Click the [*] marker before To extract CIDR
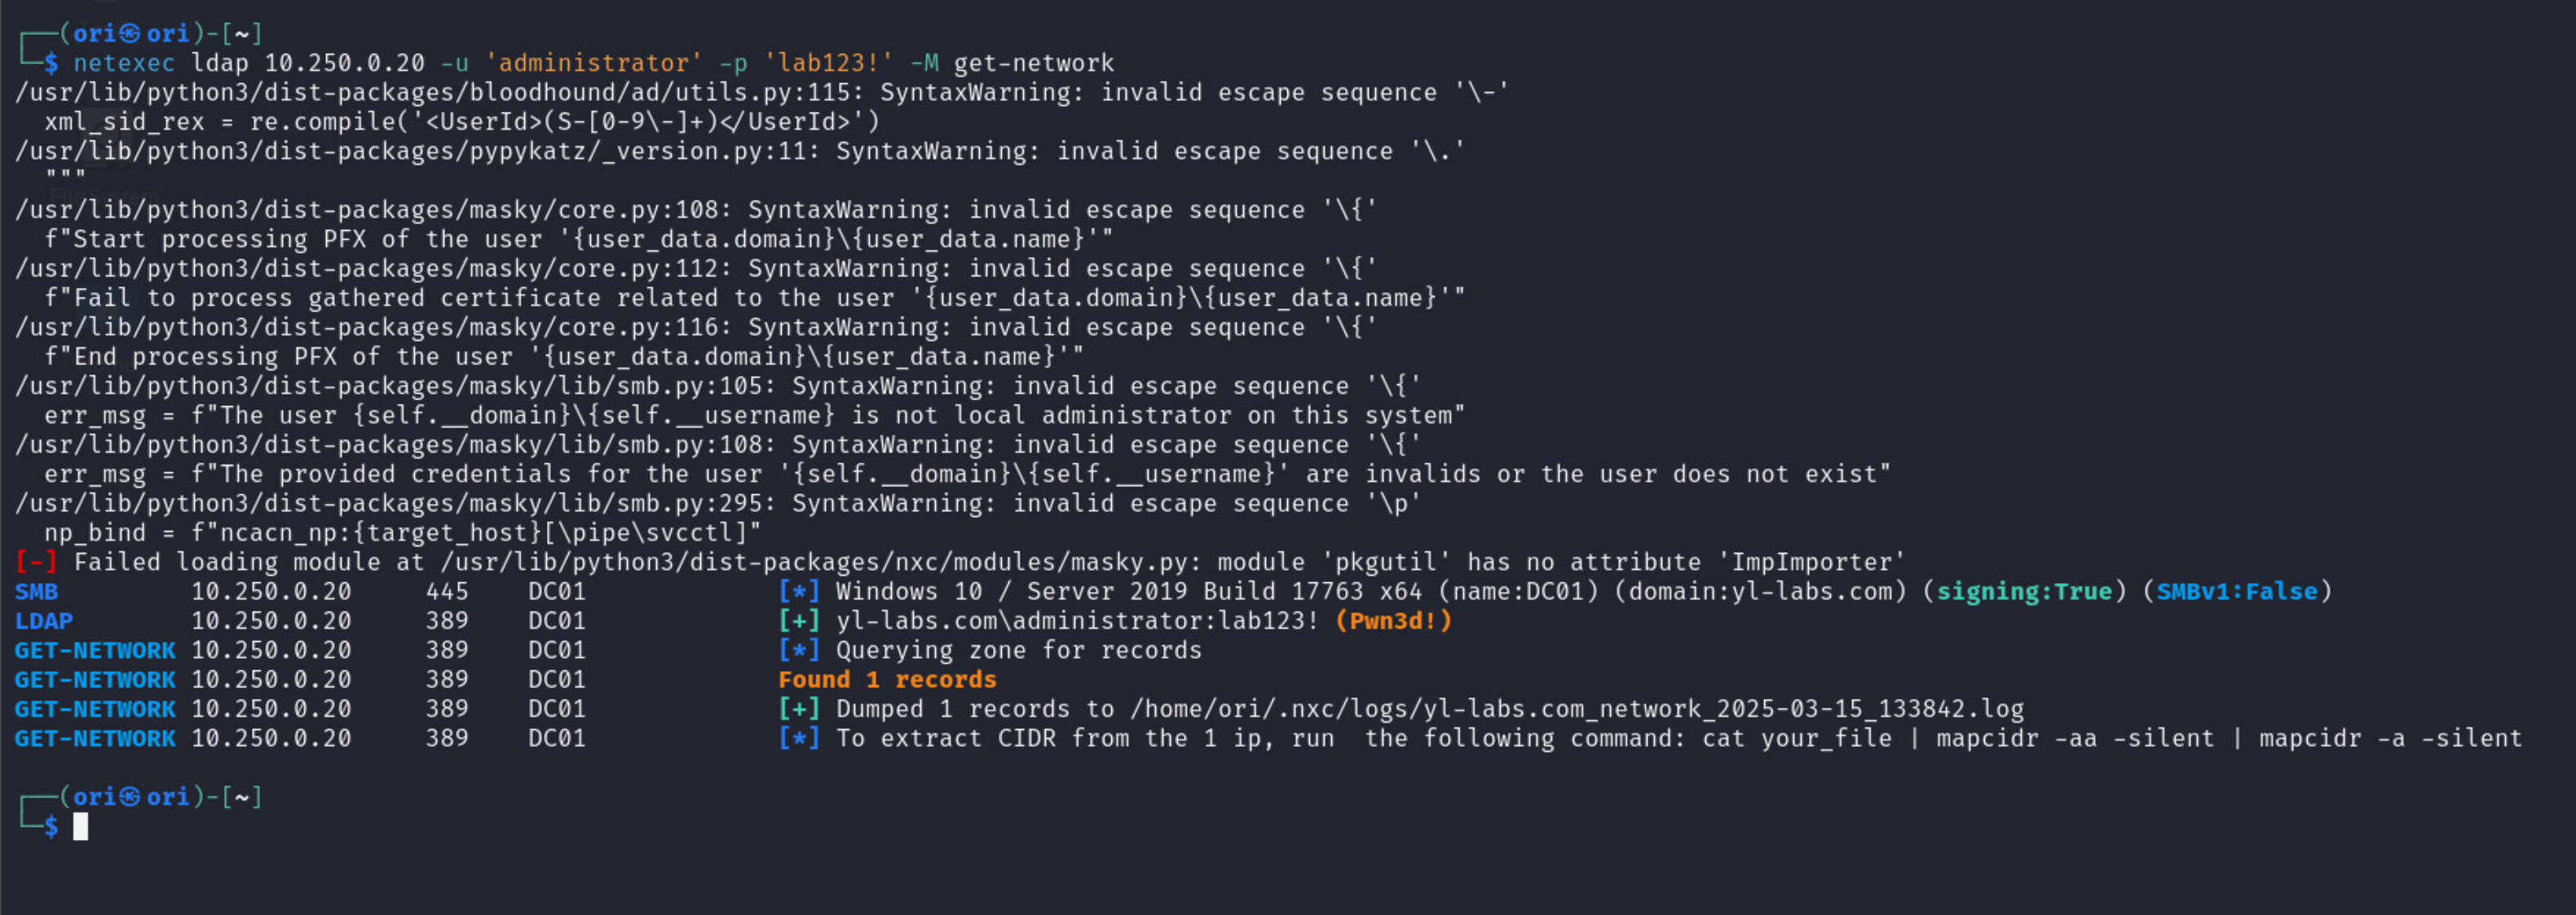This screenshot has height=915, width=2576. (x=799, y=738)
